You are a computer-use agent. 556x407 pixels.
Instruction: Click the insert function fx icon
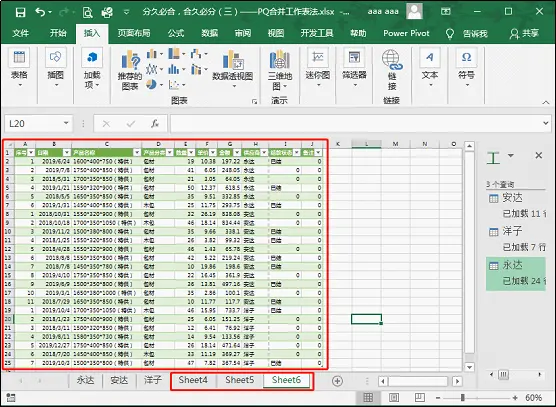155,124
